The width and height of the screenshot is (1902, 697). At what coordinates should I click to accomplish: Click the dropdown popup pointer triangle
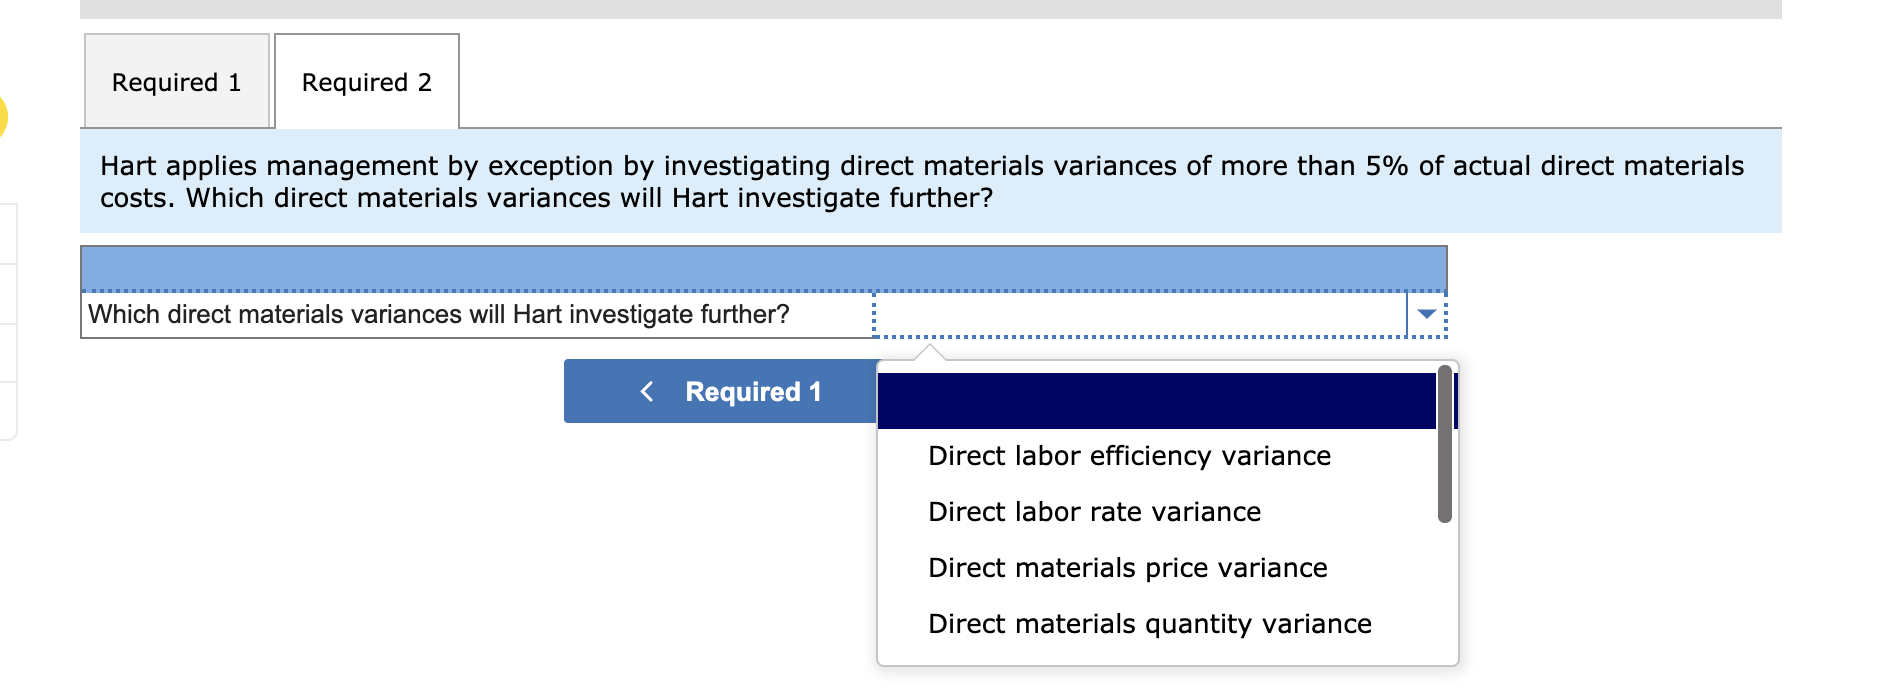click(x=930, y=352)
